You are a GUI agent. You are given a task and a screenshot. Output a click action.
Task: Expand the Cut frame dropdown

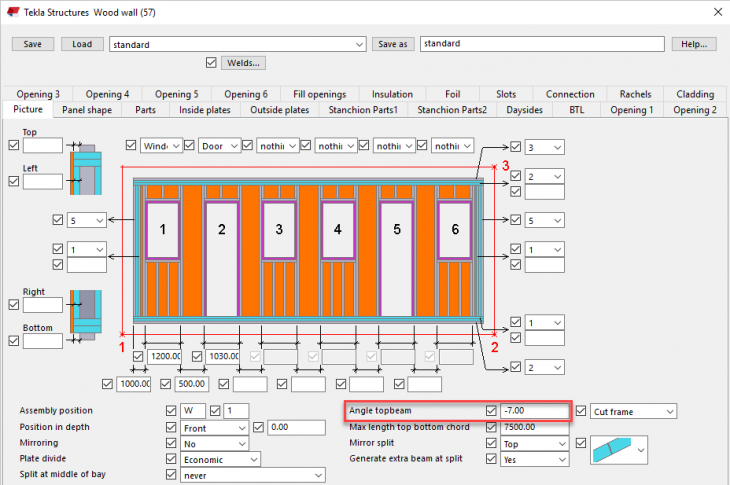tap(634, 411)
